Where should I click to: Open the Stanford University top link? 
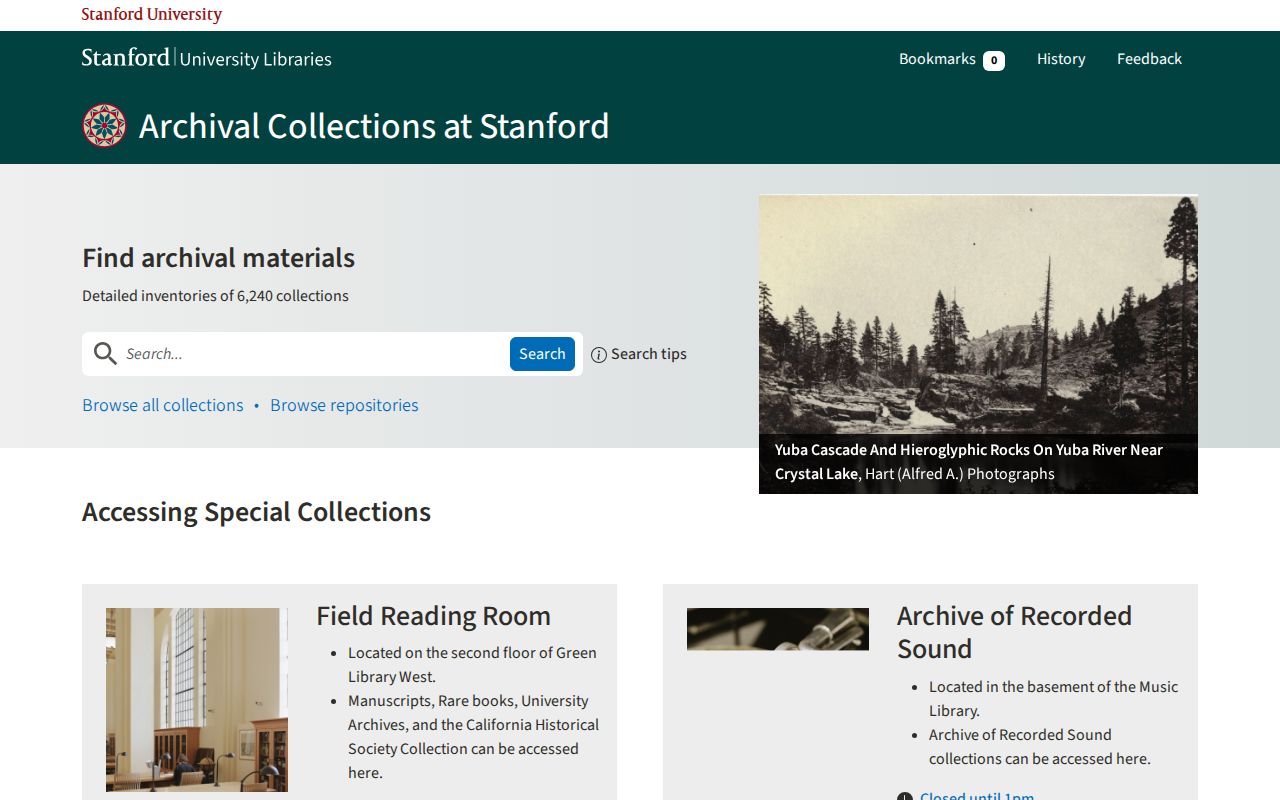point(152,14)
